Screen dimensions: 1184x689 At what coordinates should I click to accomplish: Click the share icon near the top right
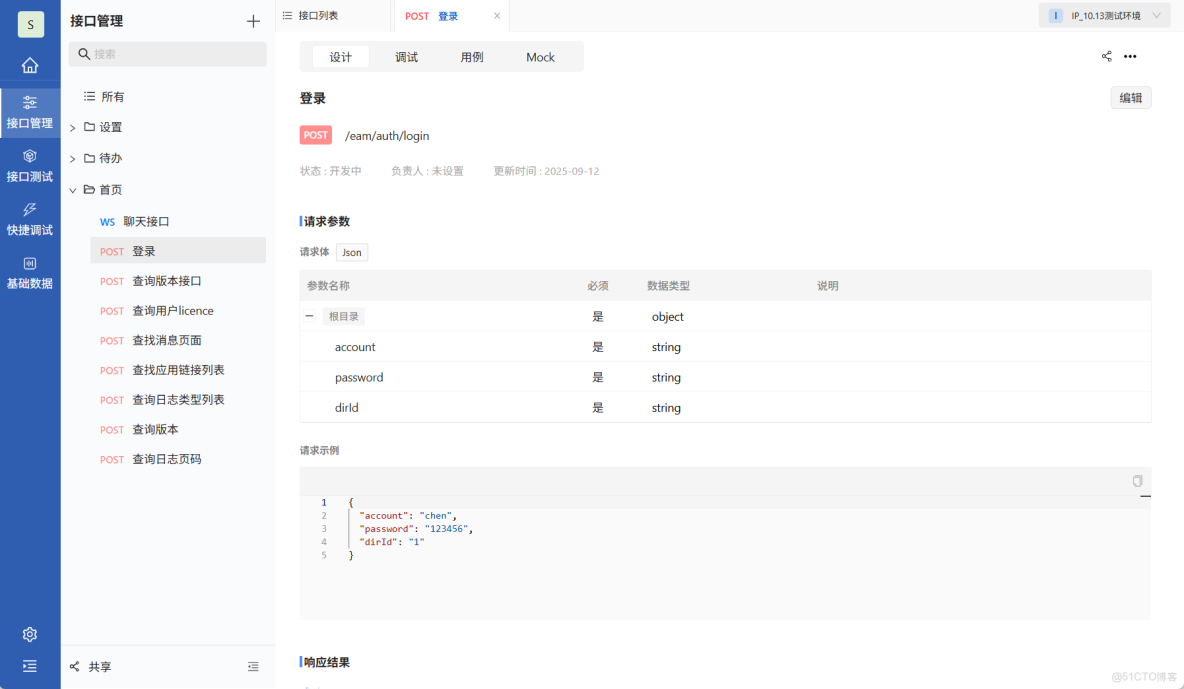[1106, 57]
